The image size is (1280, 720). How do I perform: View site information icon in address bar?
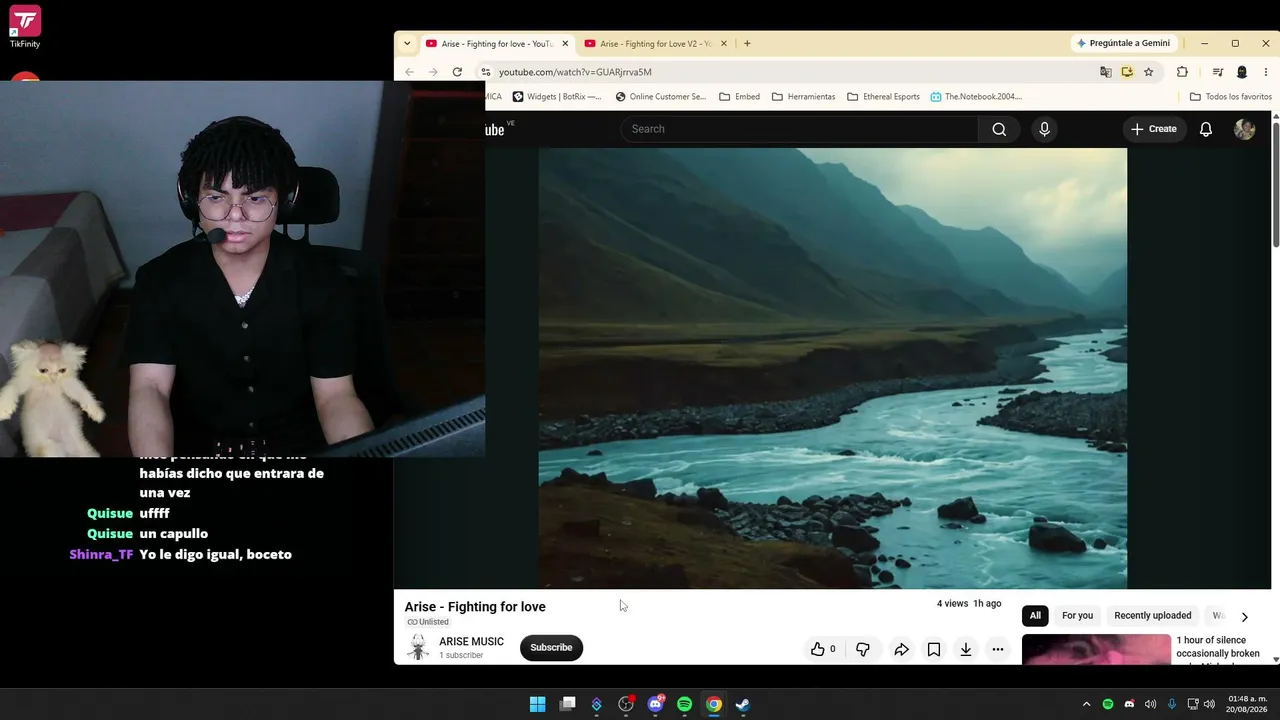point(485,72)
